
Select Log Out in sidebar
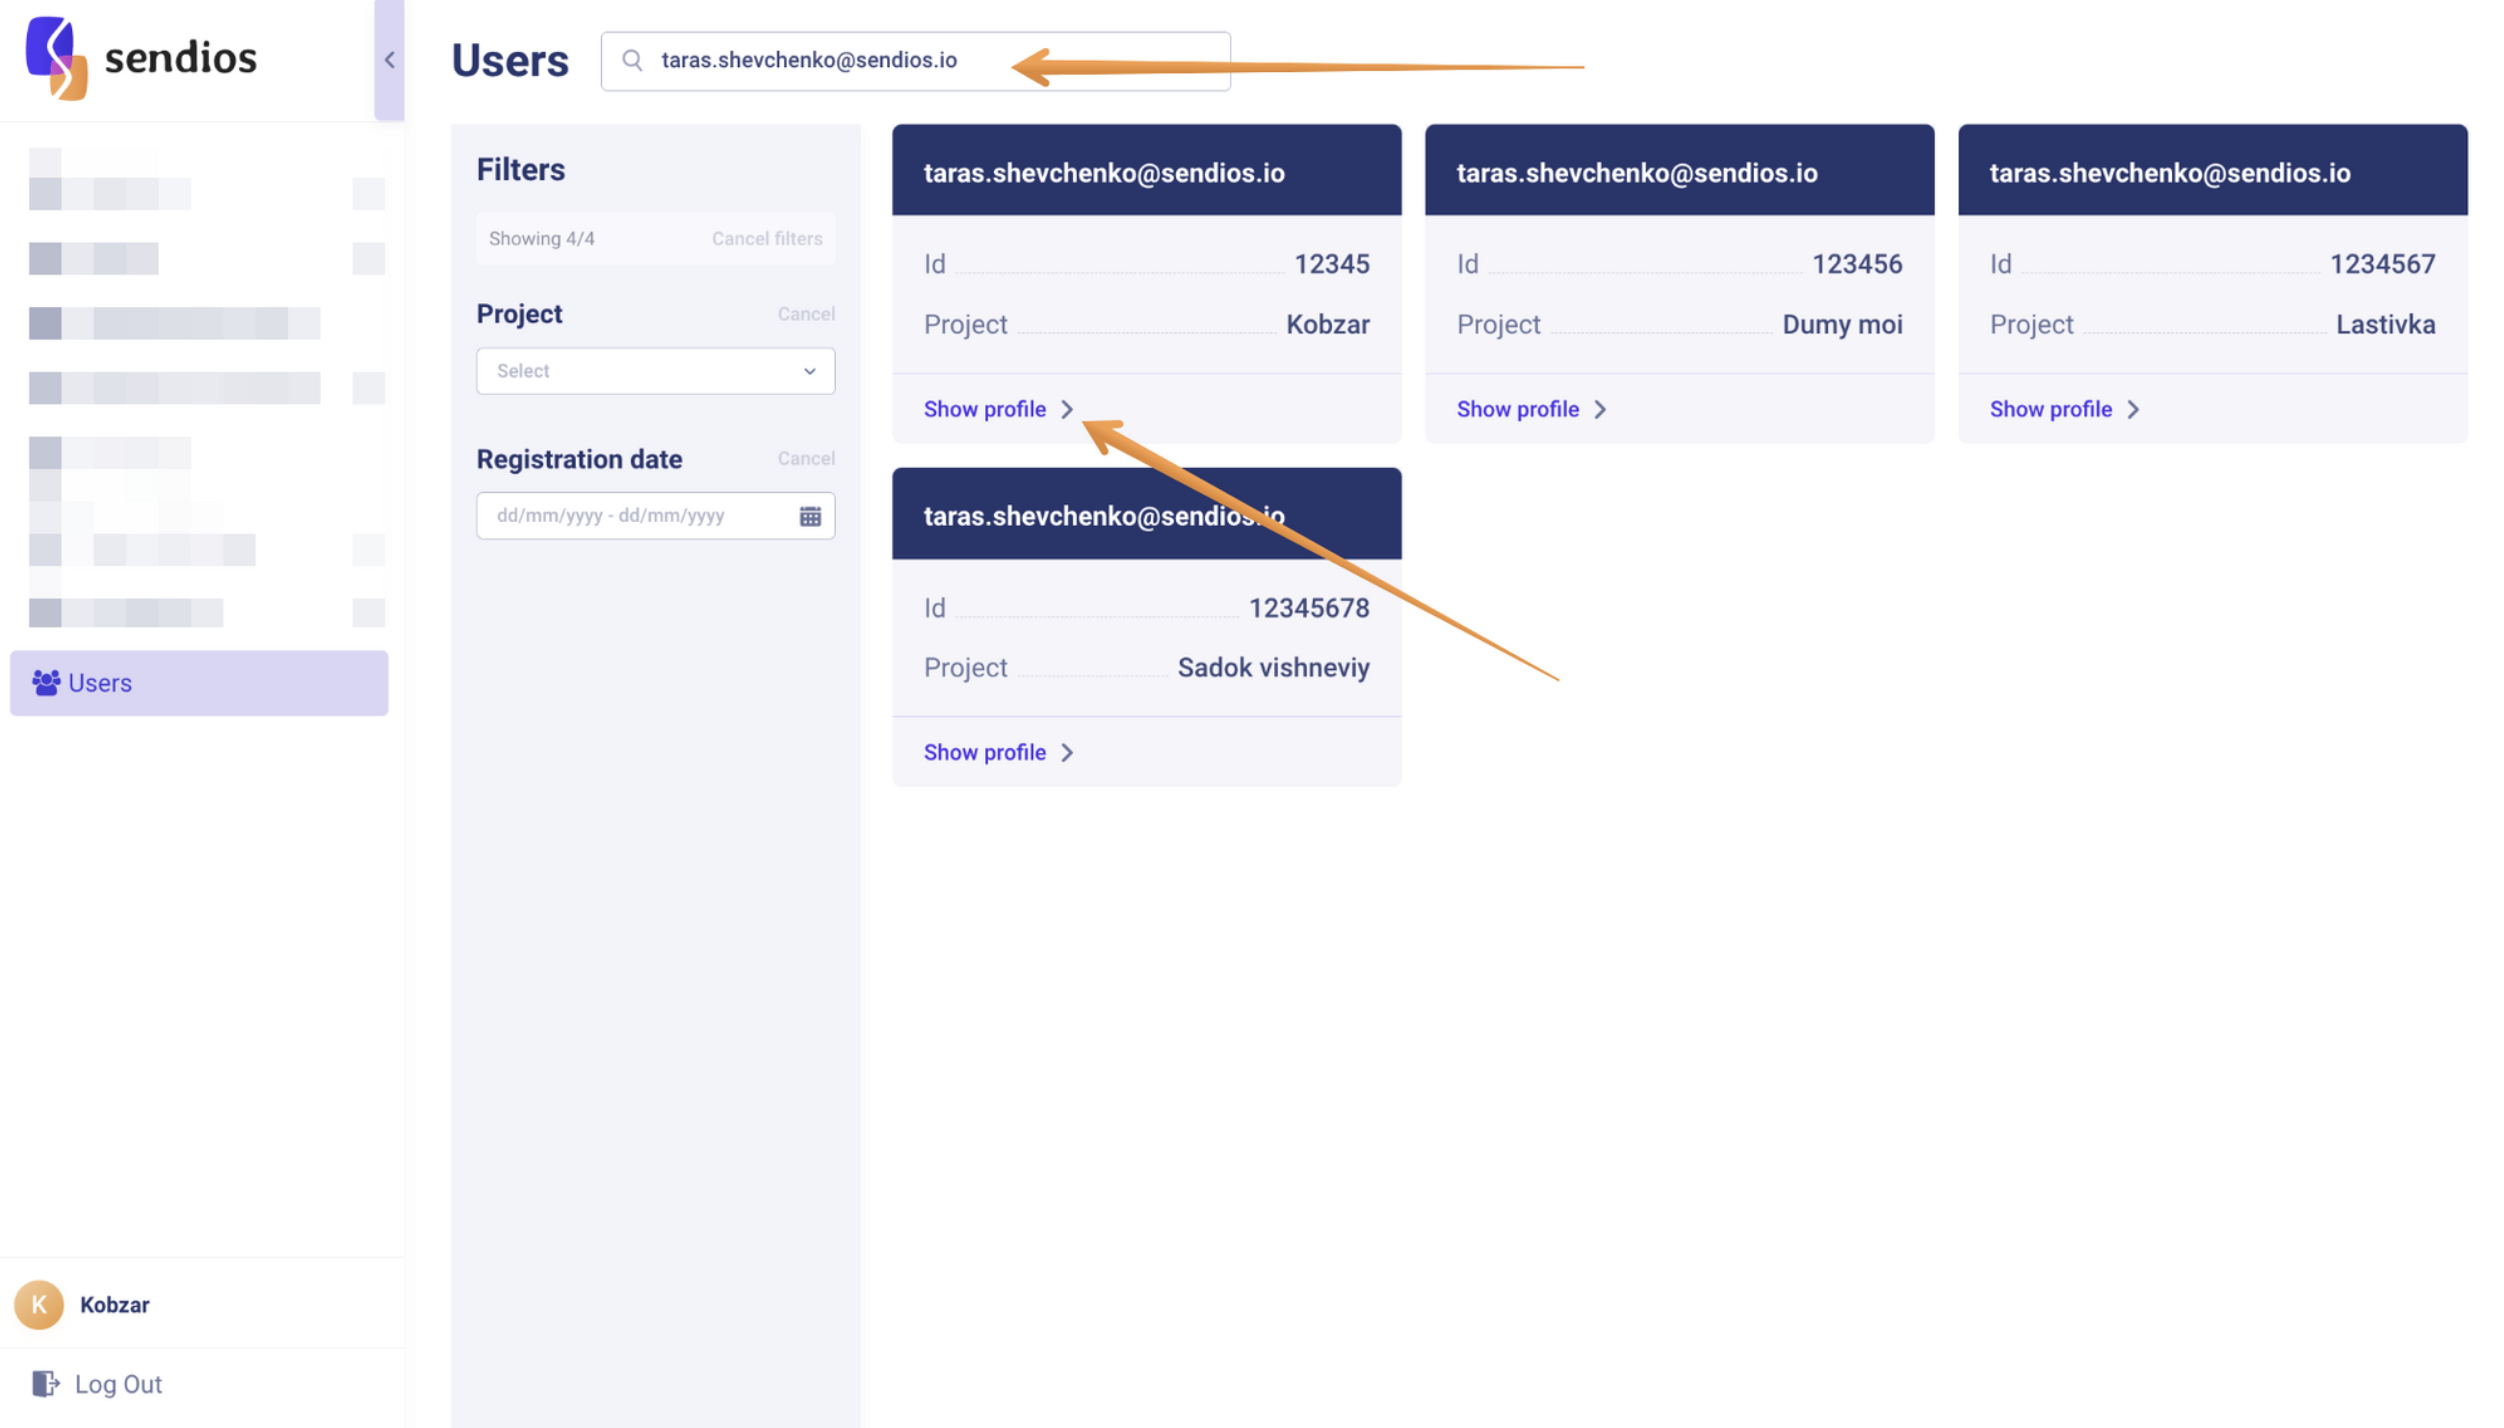(x=118, y=1384)
